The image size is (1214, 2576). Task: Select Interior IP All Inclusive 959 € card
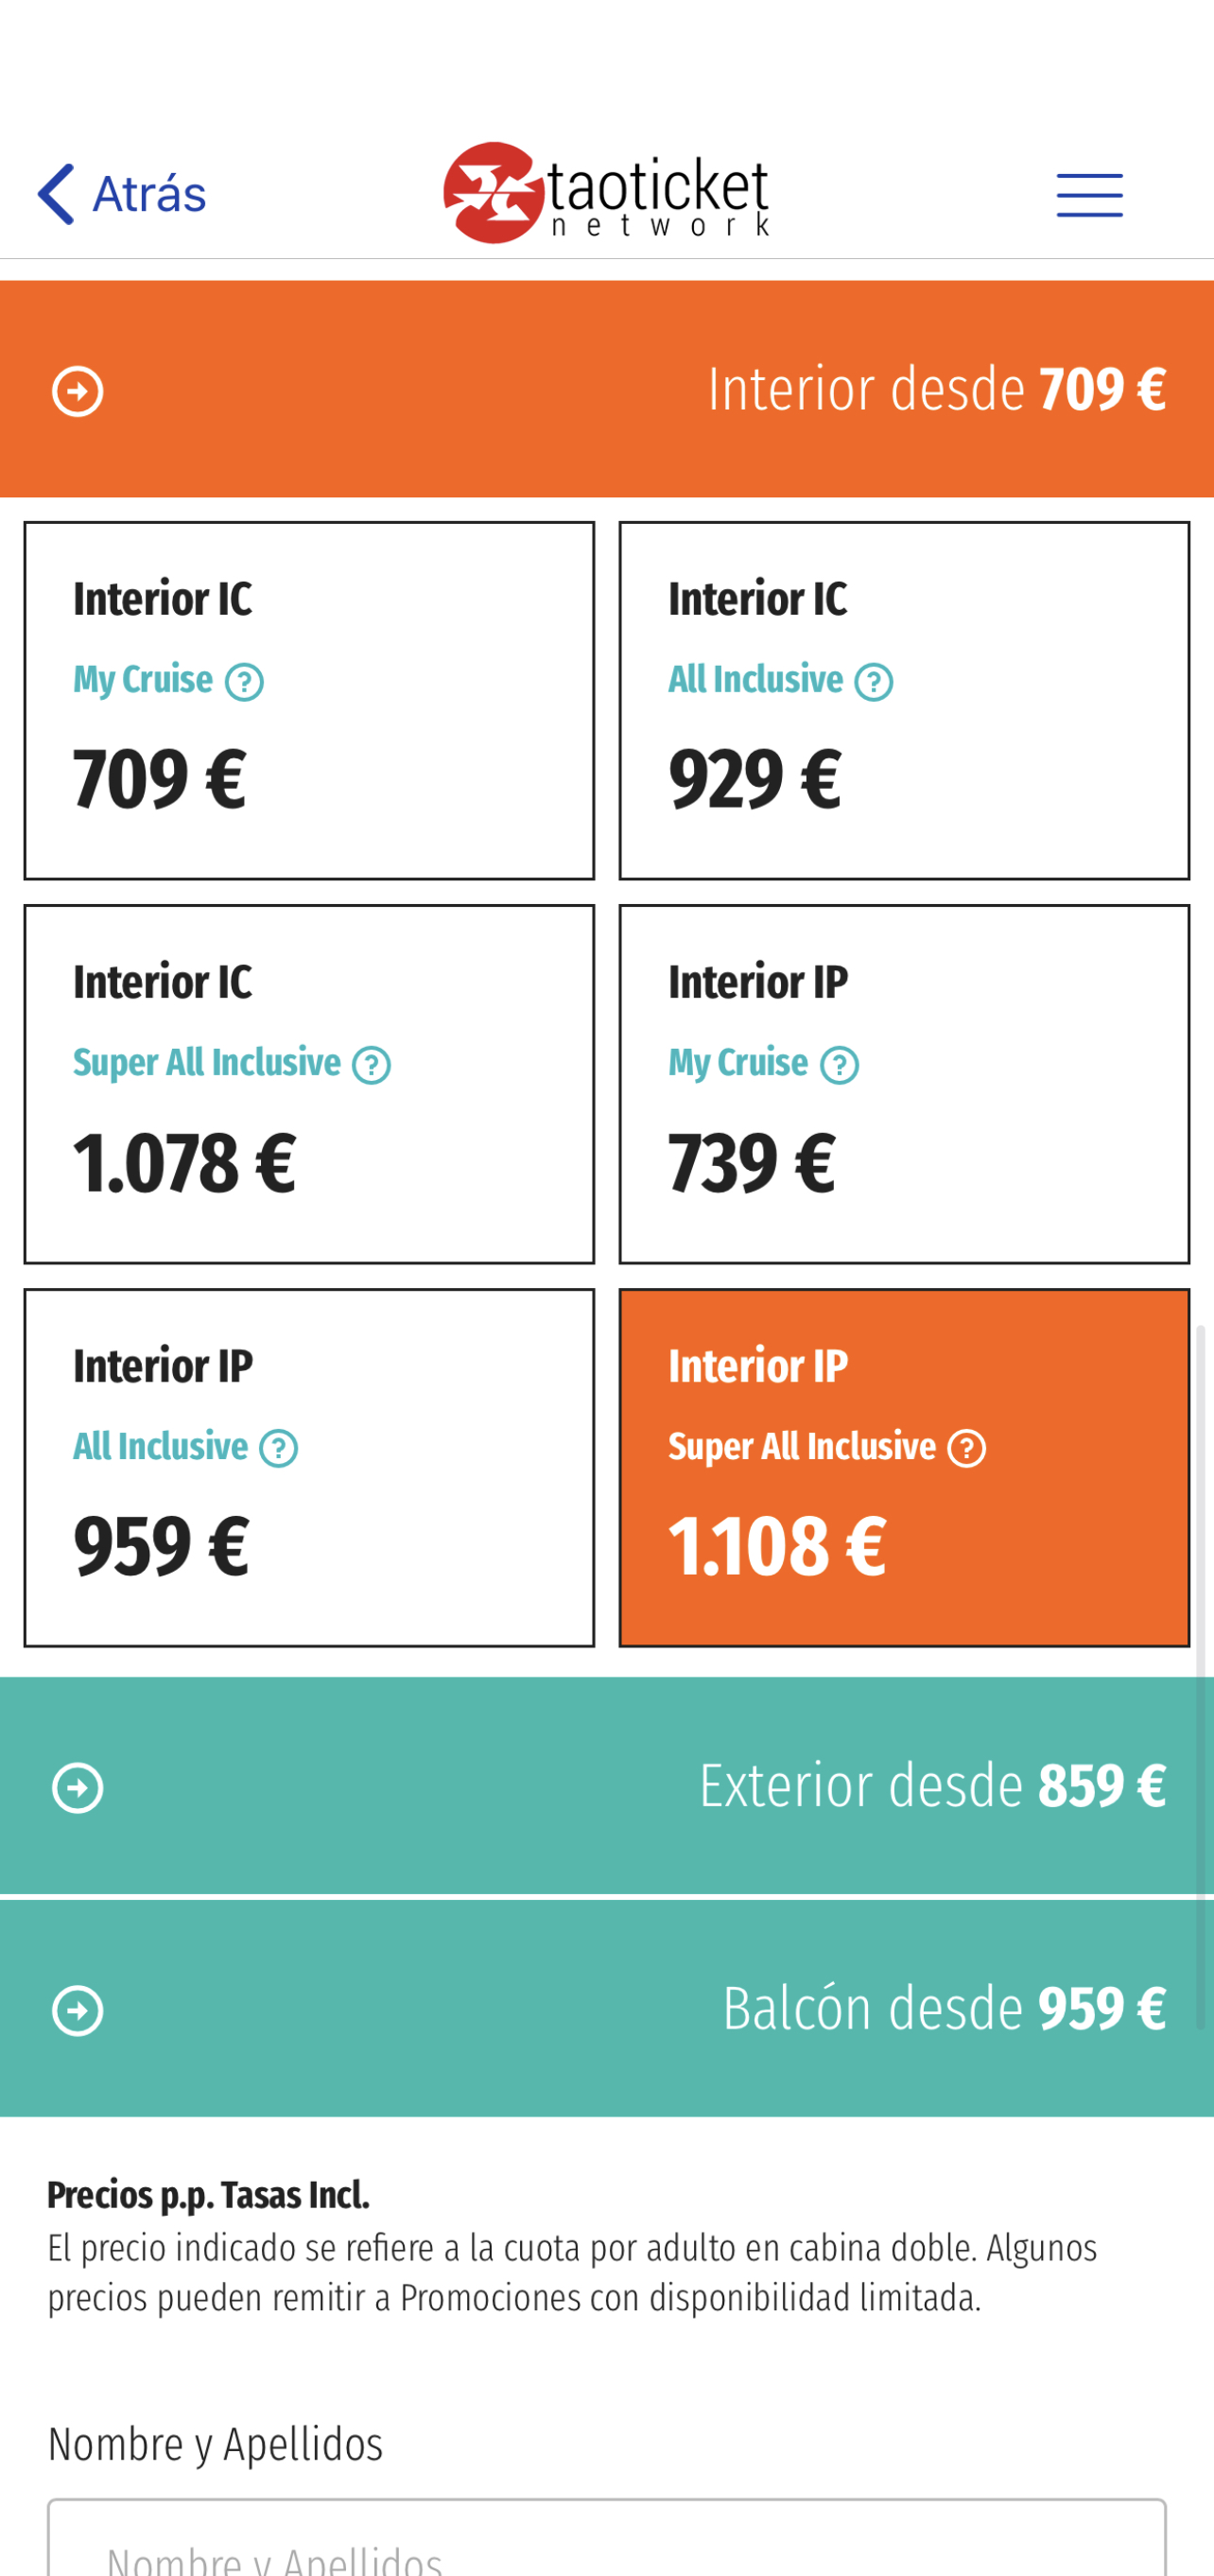coord(309,1468)
